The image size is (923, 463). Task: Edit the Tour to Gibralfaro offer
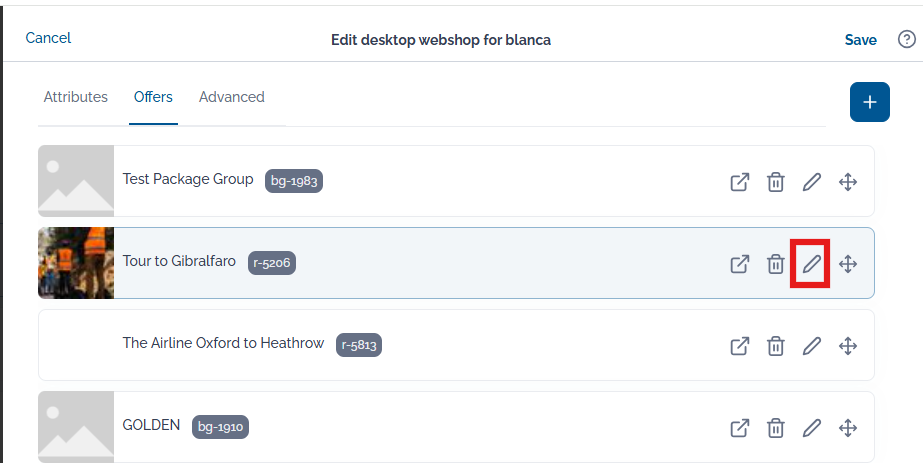(812, 264)
